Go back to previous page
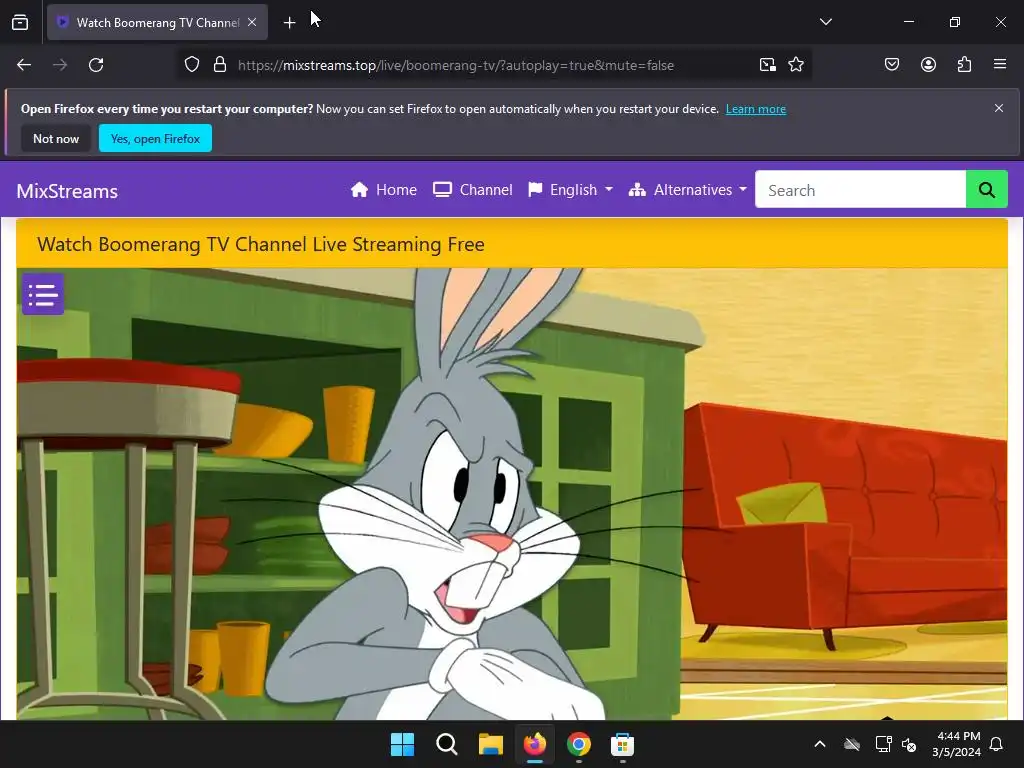 click(x=24, y=65)
